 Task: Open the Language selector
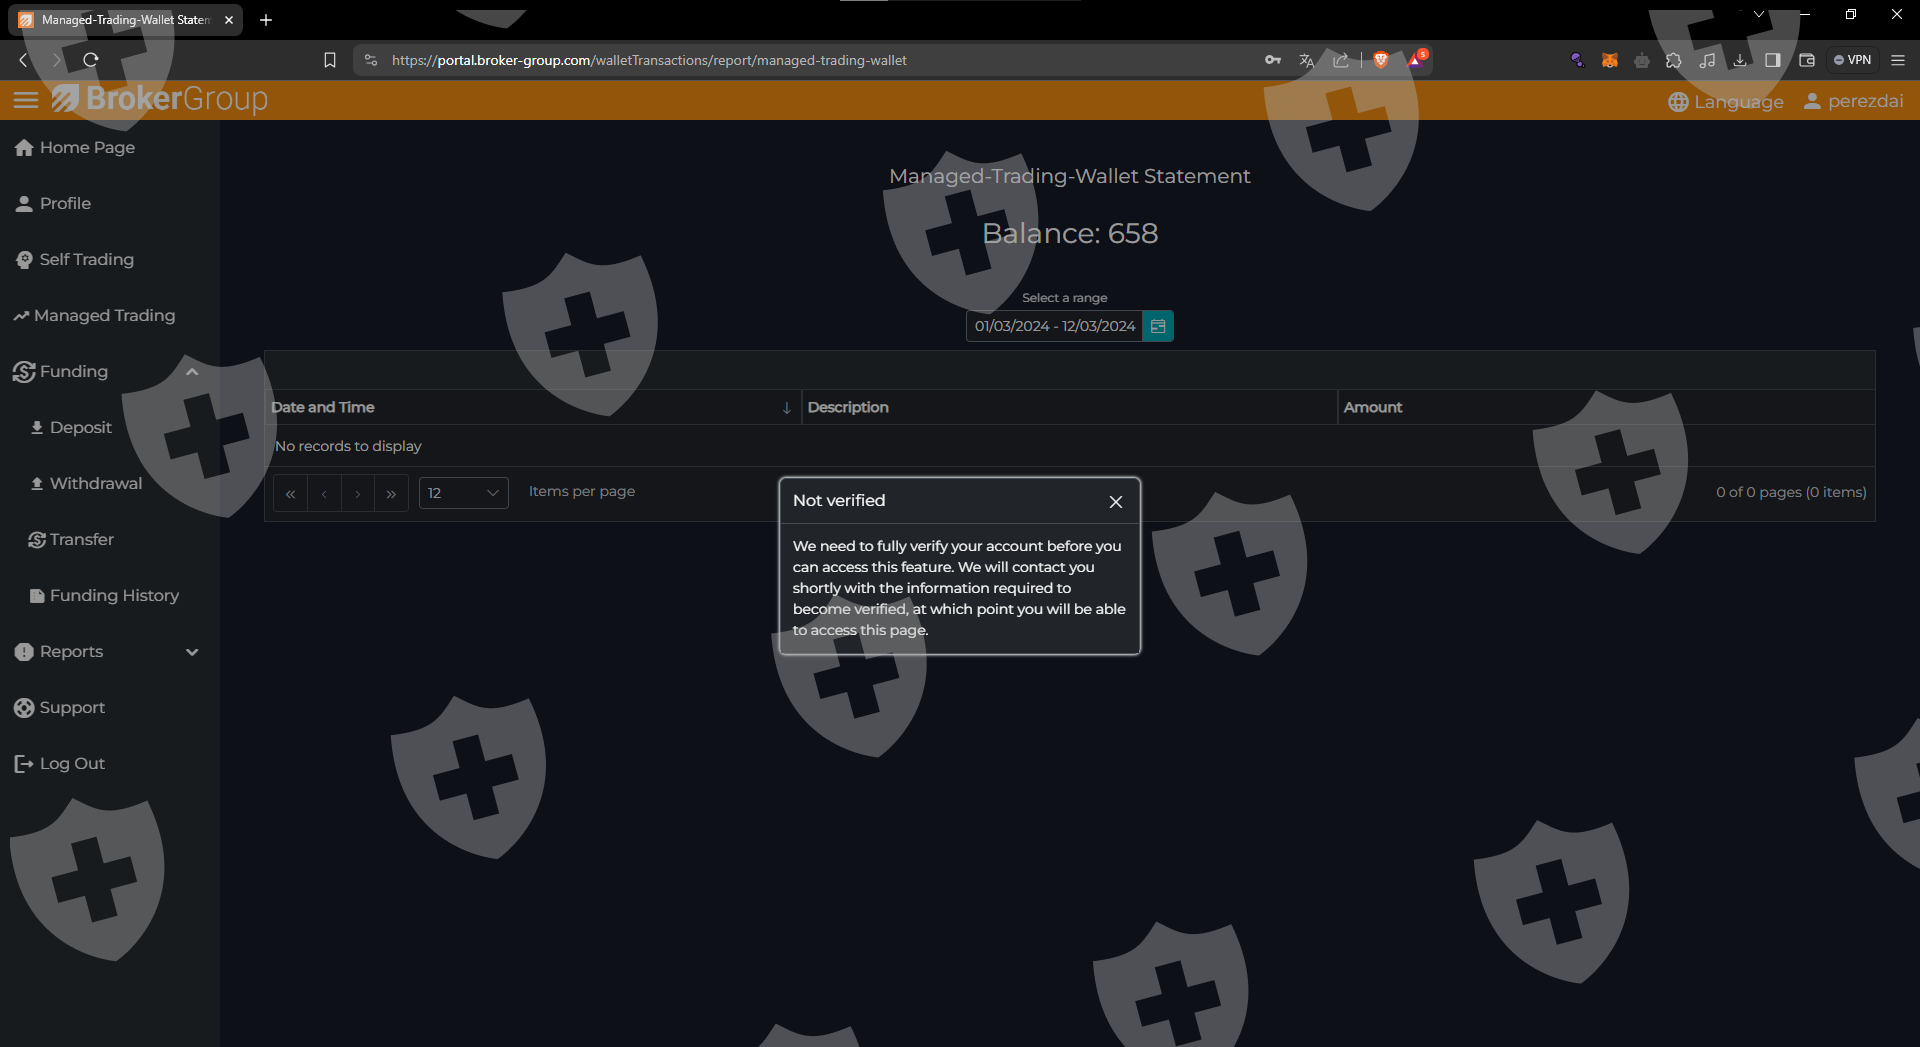[1726, 102]
